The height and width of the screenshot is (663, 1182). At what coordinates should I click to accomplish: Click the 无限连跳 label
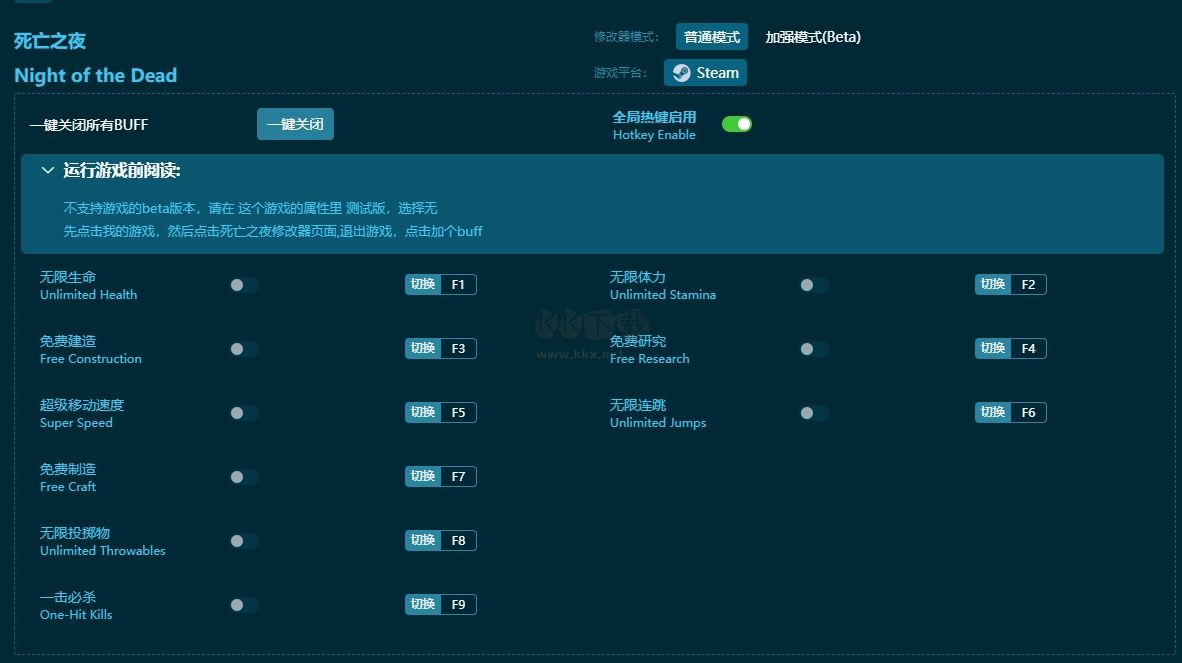click(638, 405)
